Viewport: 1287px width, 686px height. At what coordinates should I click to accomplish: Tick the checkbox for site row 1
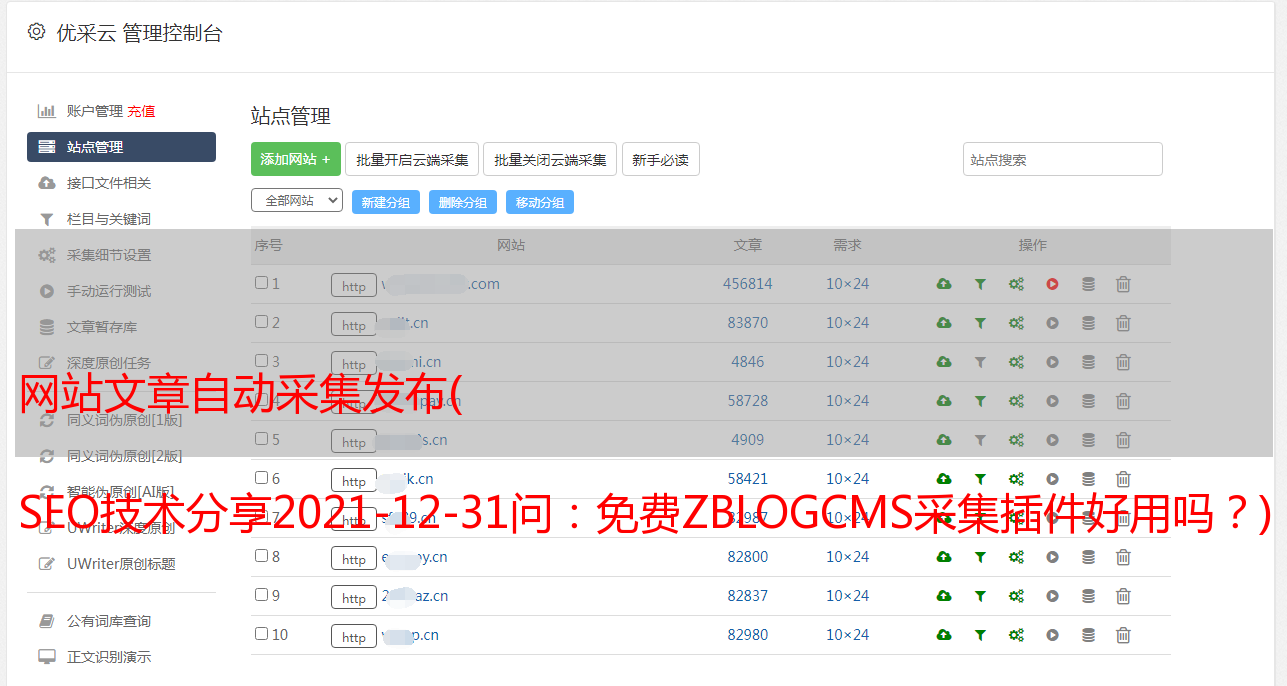point(261,283)
